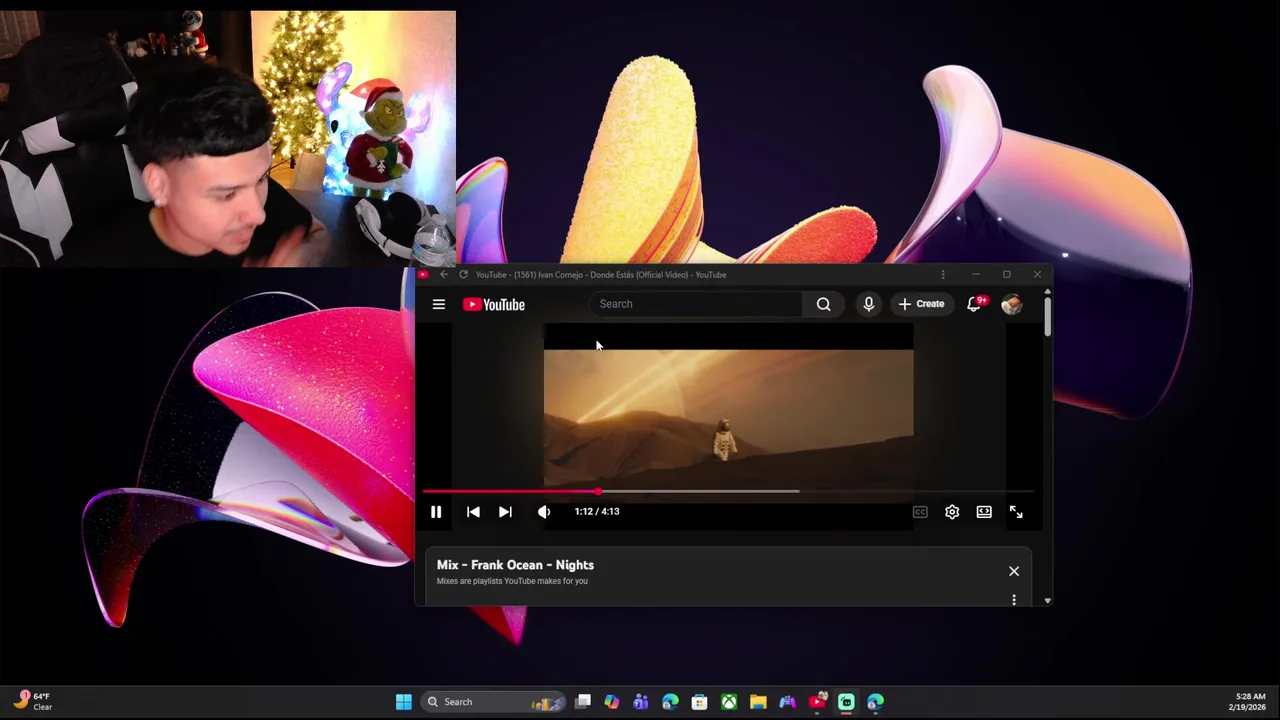The image size is (1280, 720).
Task: Open Microsoft Teams from the taskbar
Action: [x=641, y=702]
